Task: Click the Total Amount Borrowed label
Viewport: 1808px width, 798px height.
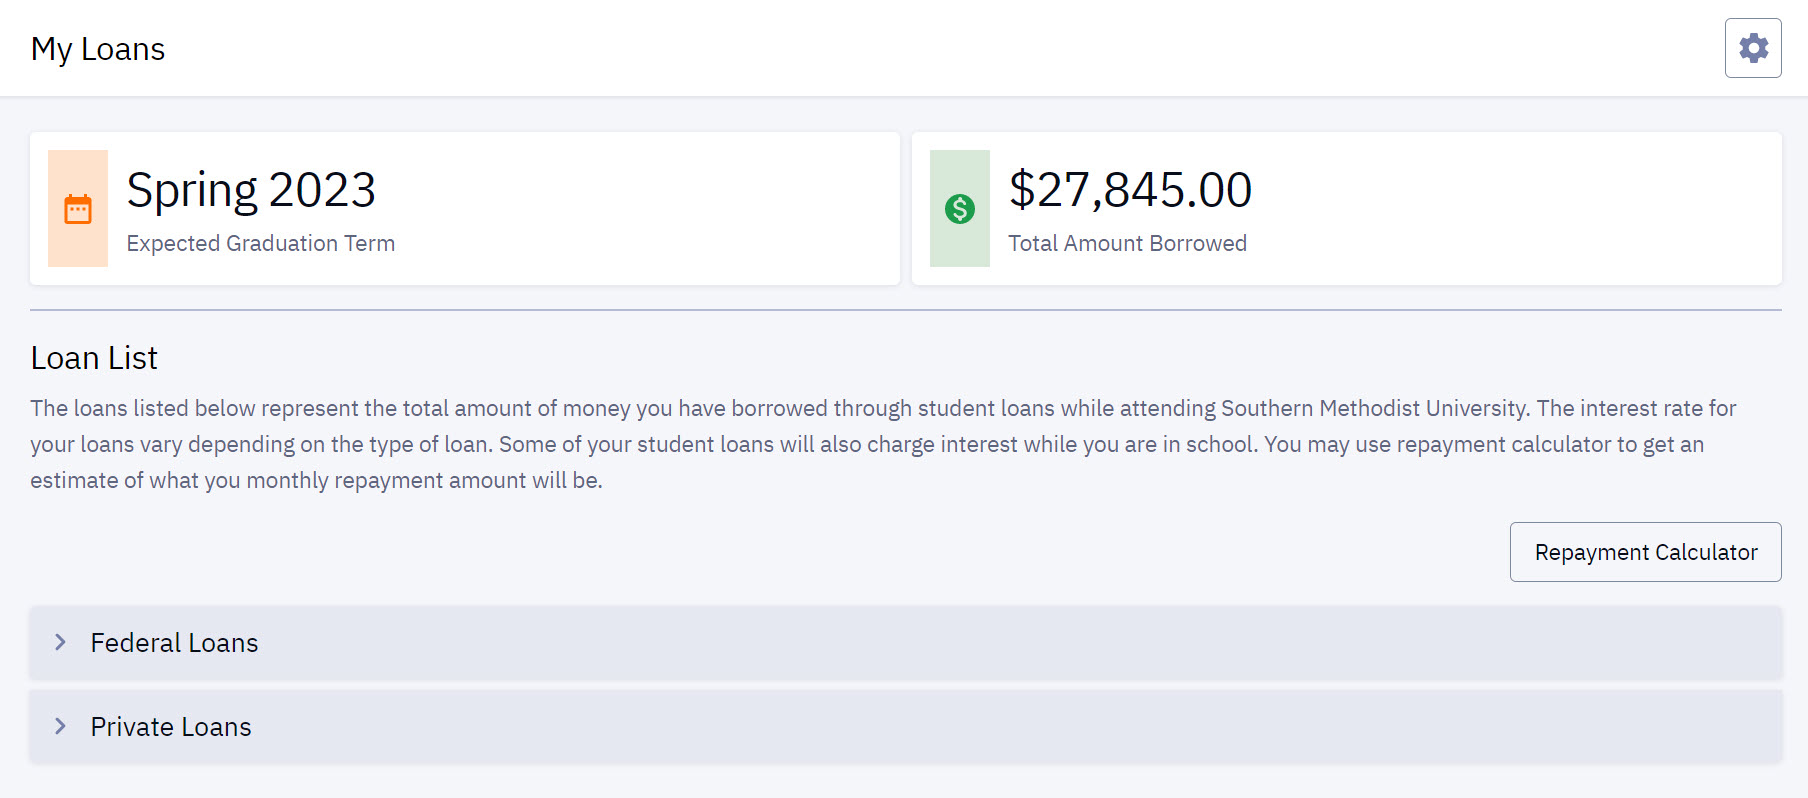Action: pyautogui.click(x=1128, y=243)
